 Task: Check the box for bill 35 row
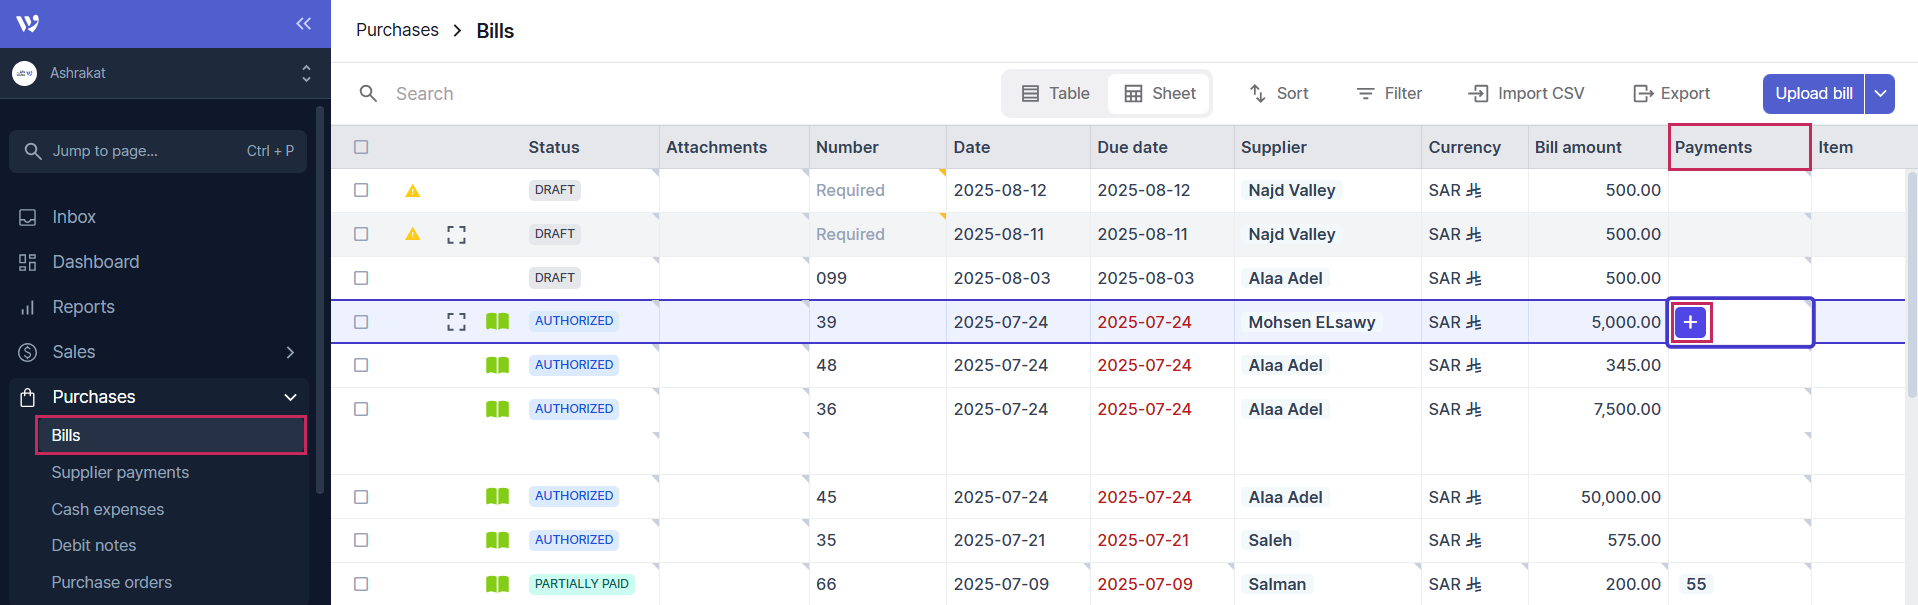pos(361,540)
